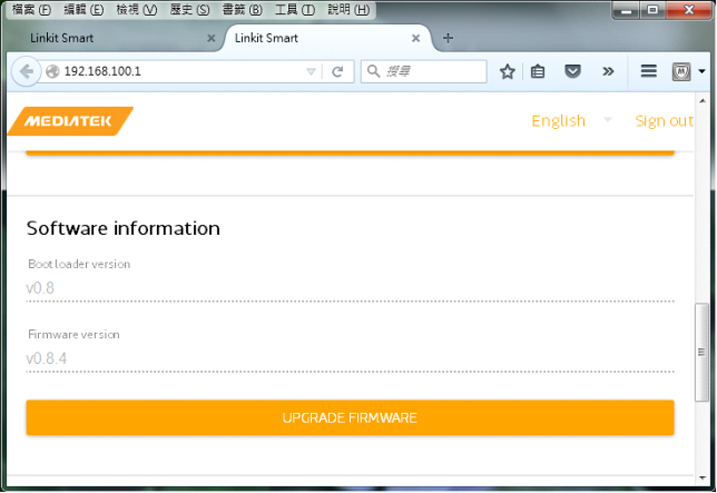Select the active Linkit Smart tab
The height and width of the screenshot is (493, 717).
pos(327,38)
